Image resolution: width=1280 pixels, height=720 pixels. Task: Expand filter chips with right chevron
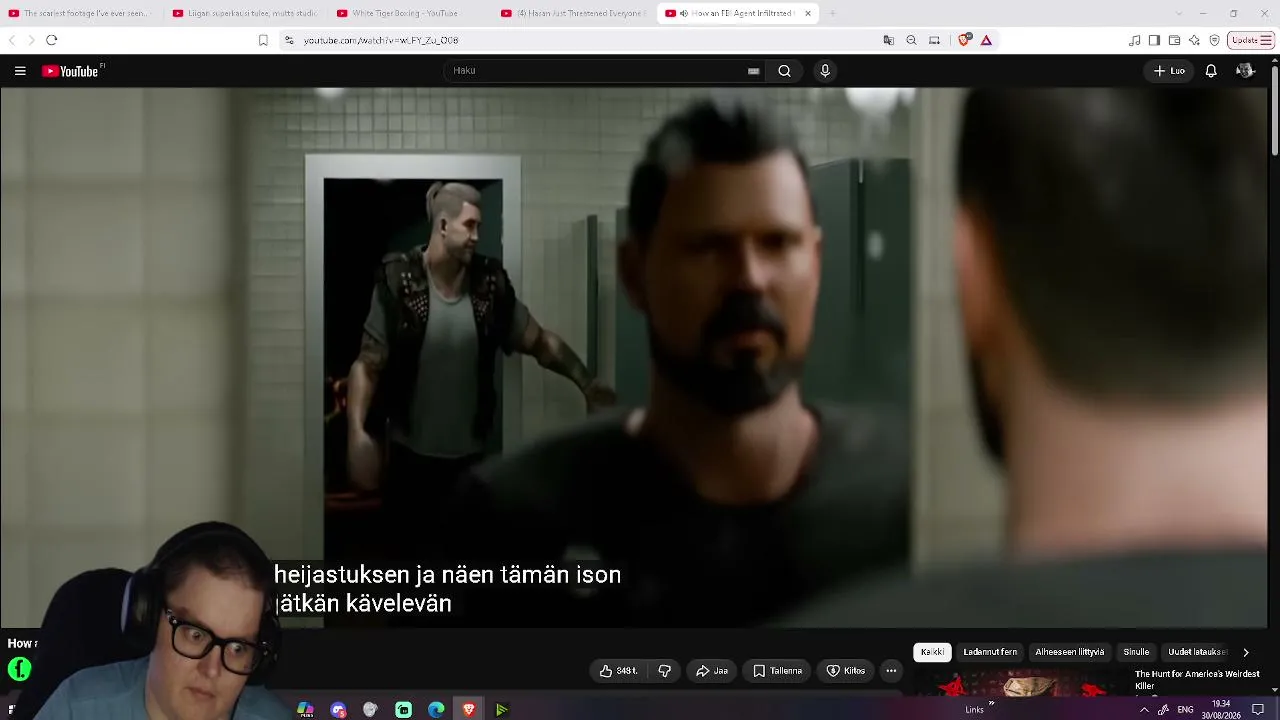(1246, 652)
